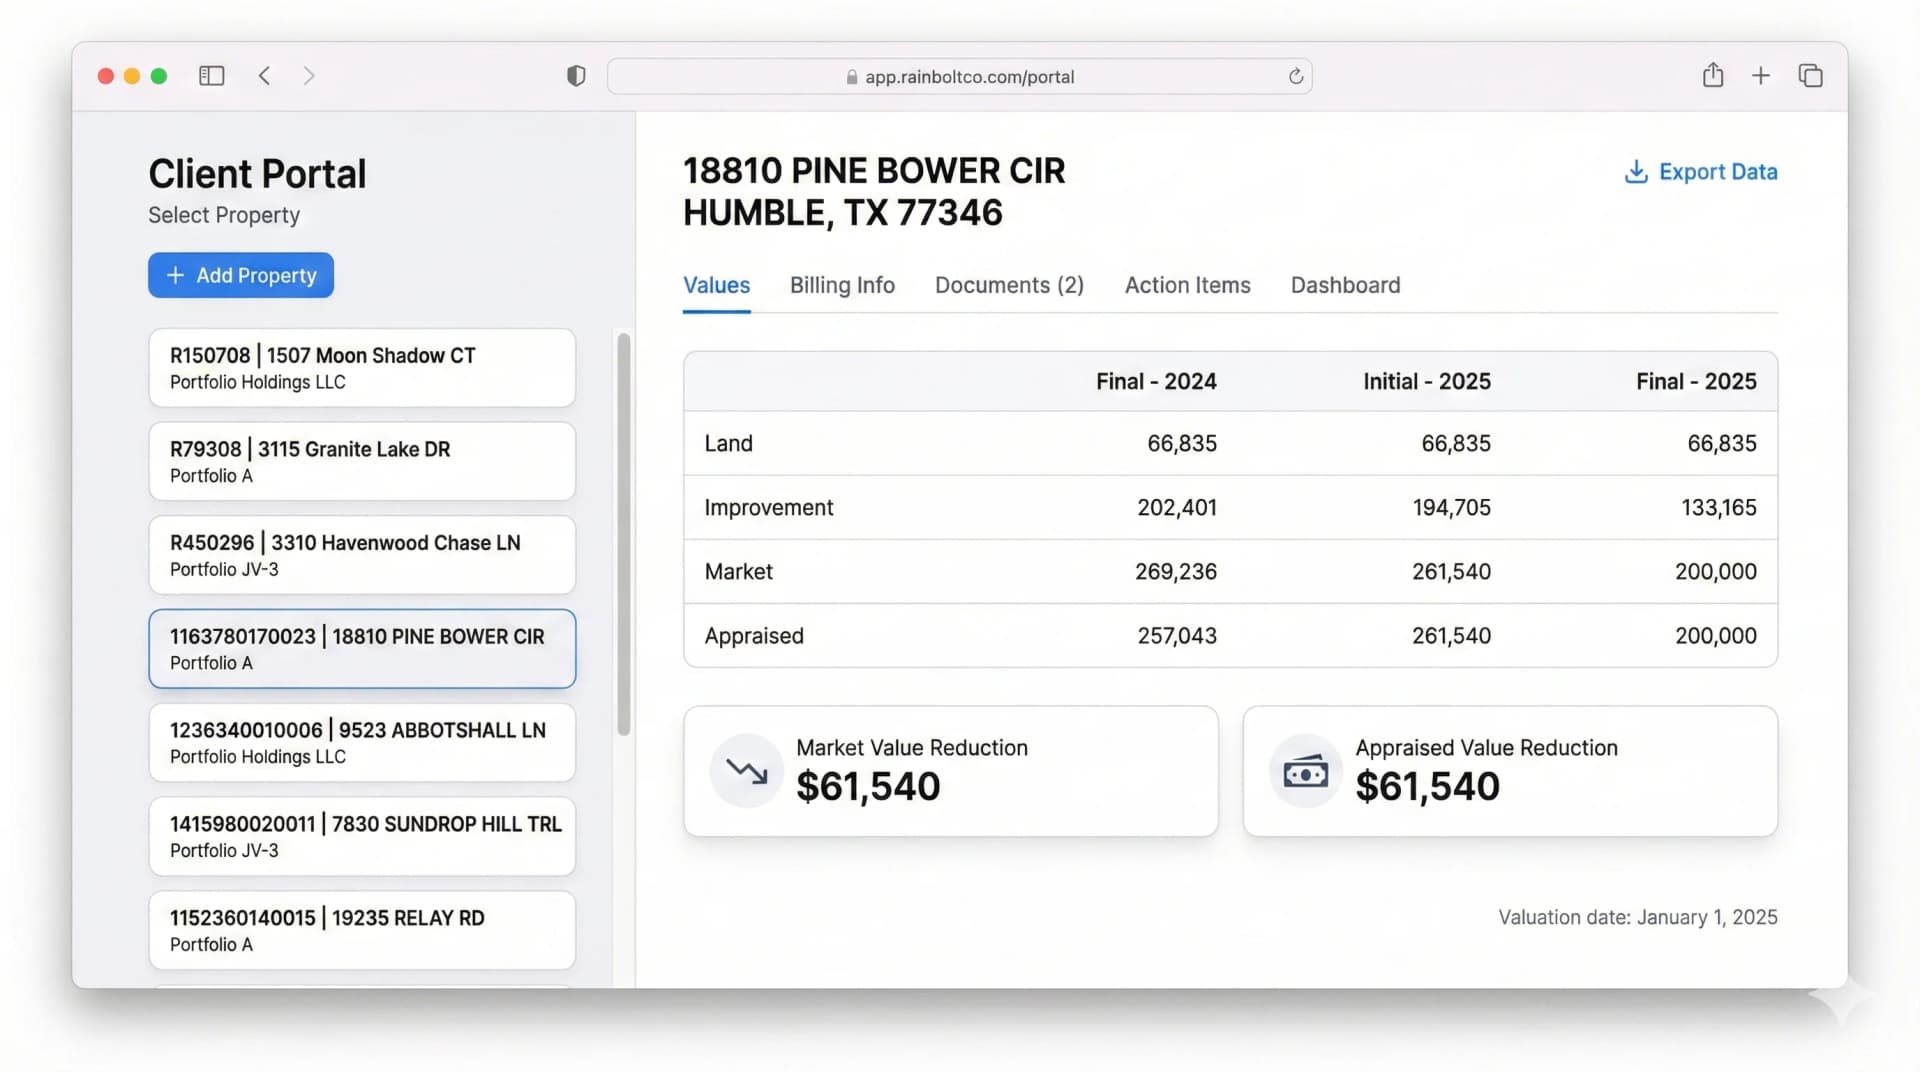
Task: Open the privacy shield icon
Action: pos(576,76)
